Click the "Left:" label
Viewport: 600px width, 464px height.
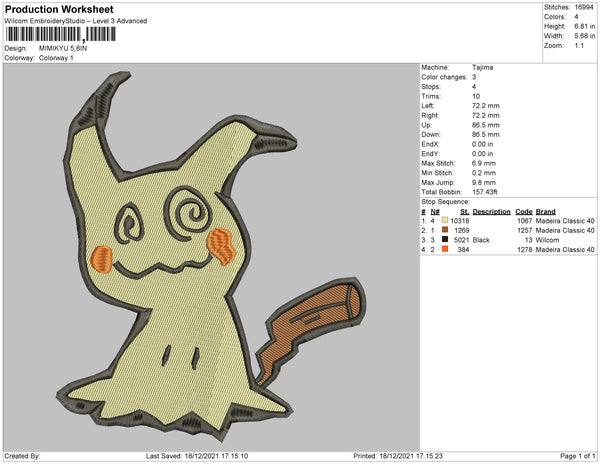coord(427,106)
